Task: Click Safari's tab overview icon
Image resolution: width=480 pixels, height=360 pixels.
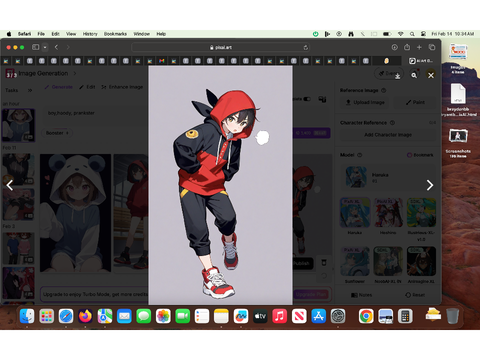Action: pyautogui.click(x=432, y=47)
